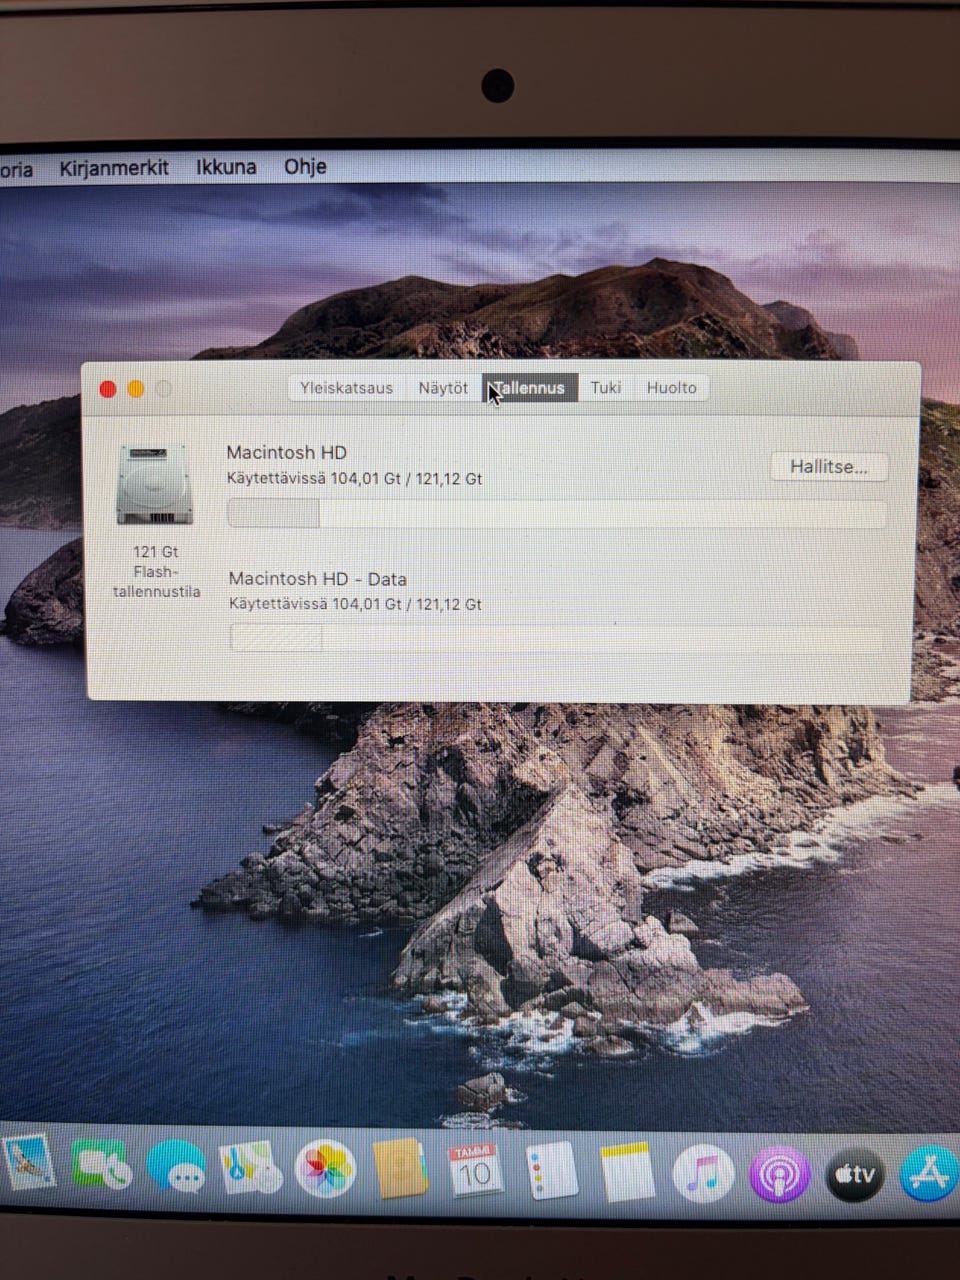This screenshot has height=1280, width=960.
Task: Open the Kirjanmerkit menu
Action: tap(114, 168)
